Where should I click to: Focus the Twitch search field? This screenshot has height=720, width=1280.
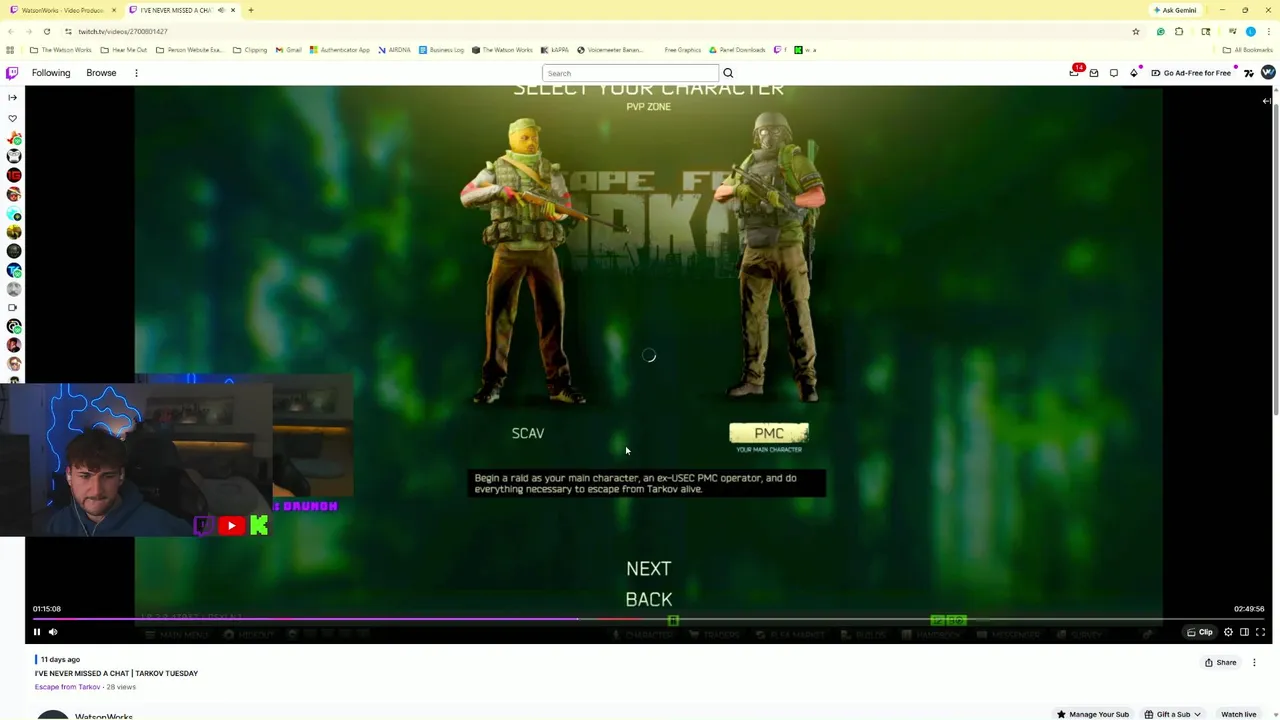[x=630, y=73]
